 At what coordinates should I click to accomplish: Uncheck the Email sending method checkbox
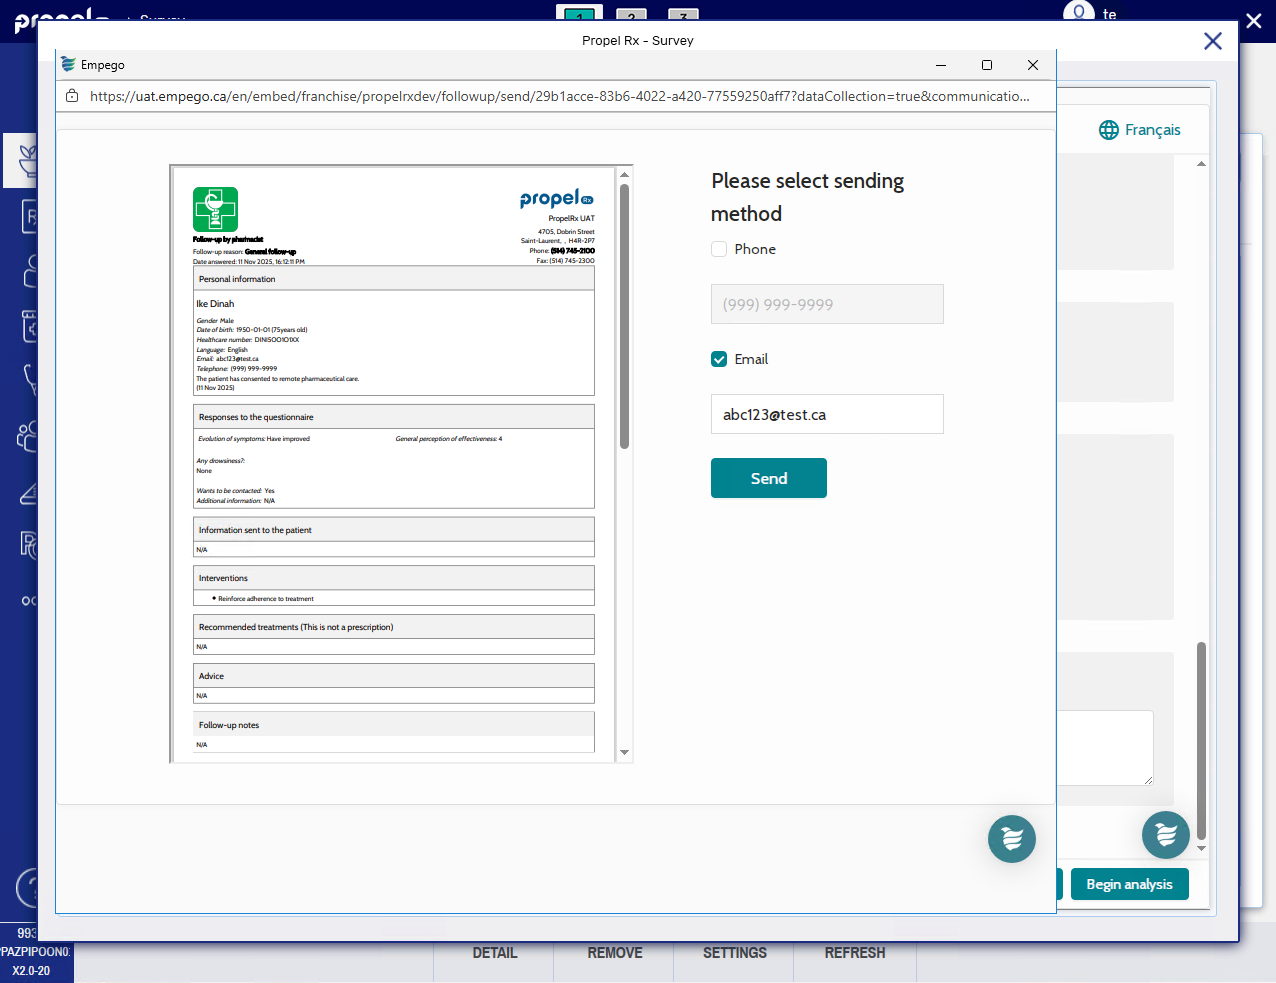tap(719, 359)
